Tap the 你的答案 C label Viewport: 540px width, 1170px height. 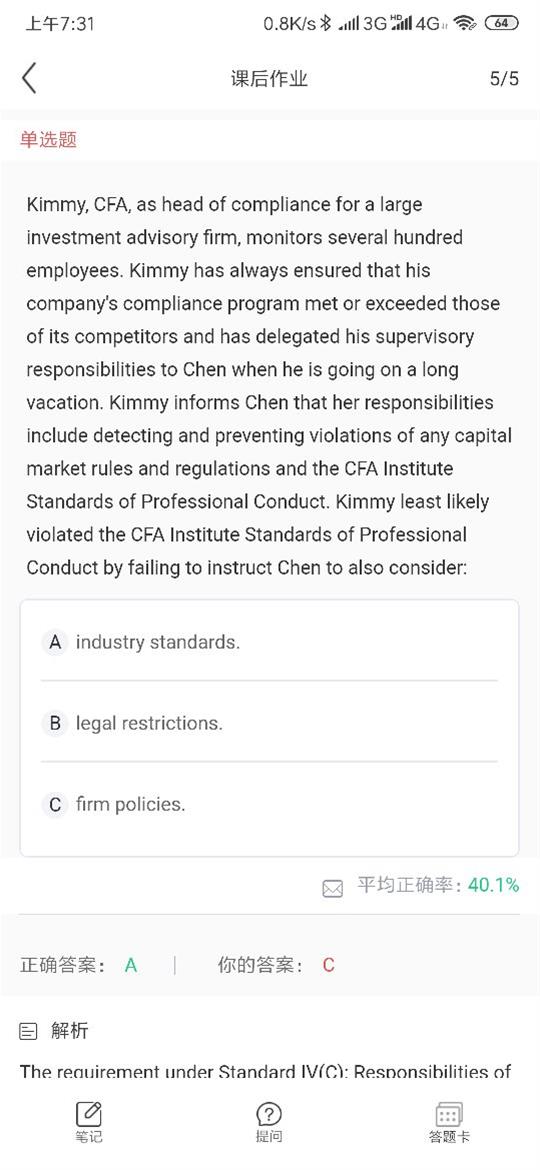point(276,966)
